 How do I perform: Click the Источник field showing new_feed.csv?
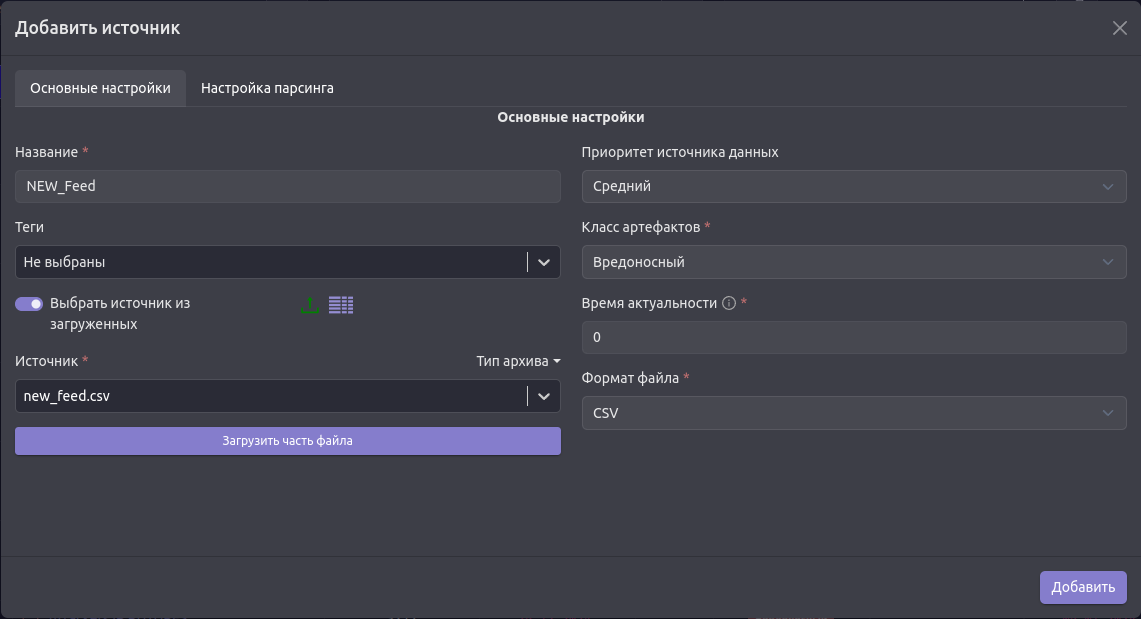(270, 396)
